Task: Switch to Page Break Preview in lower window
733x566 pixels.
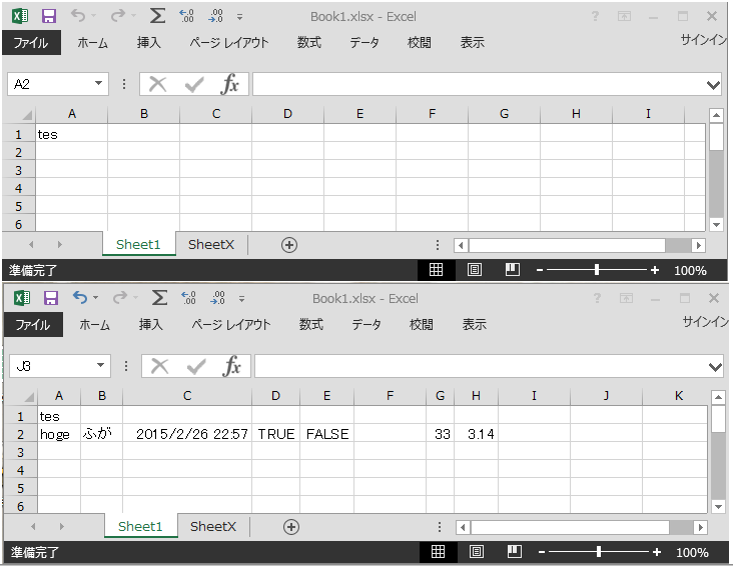Action: [x=515, y=552]
